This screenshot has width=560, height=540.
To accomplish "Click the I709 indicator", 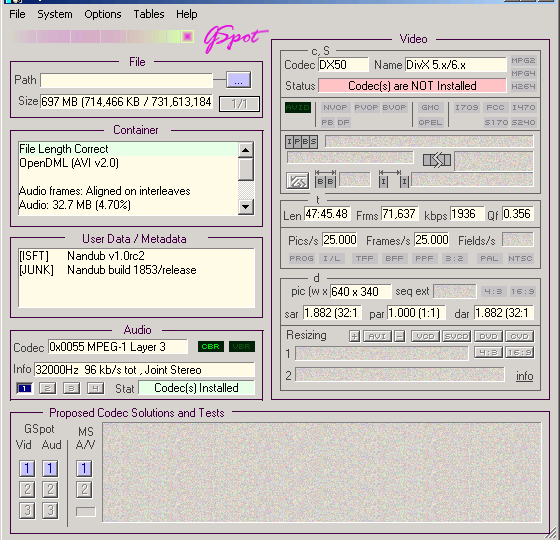I will 466,108.
